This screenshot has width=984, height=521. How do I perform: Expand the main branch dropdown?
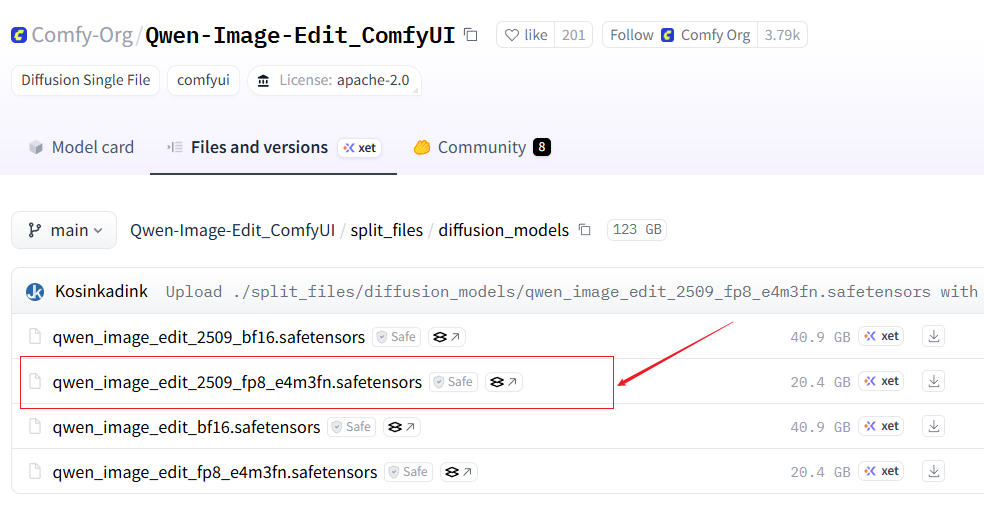tap(64, 230)
